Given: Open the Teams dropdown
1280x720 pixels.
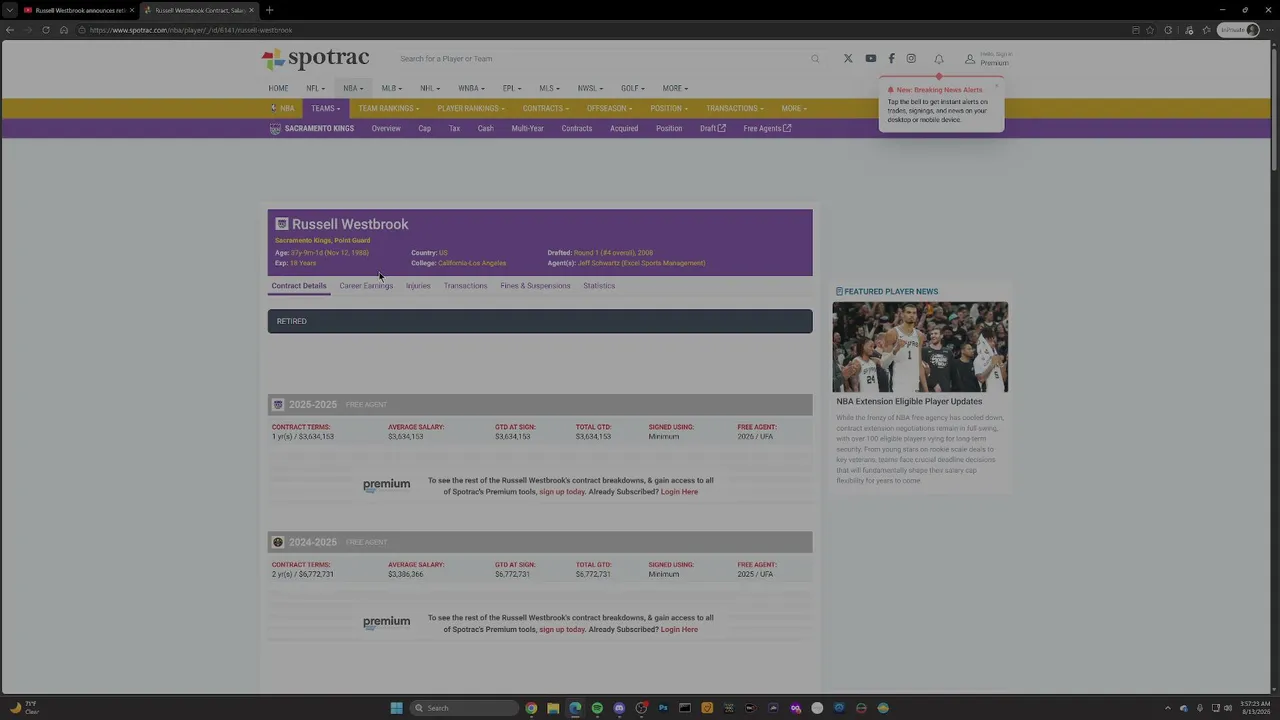Looking at the screenshot, I should pos(325,108).
